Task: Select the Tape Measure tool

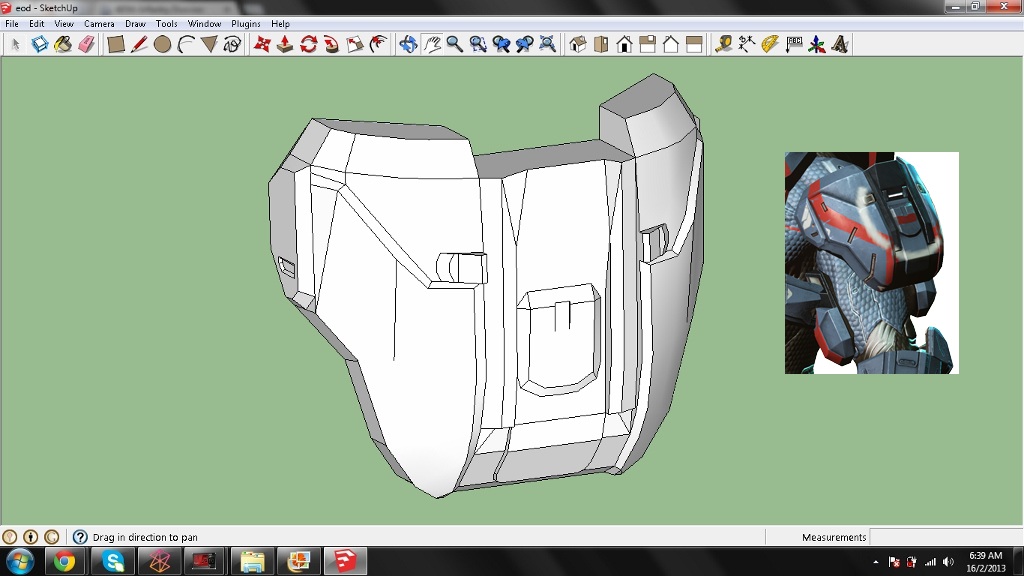Action: pos(723,44)
